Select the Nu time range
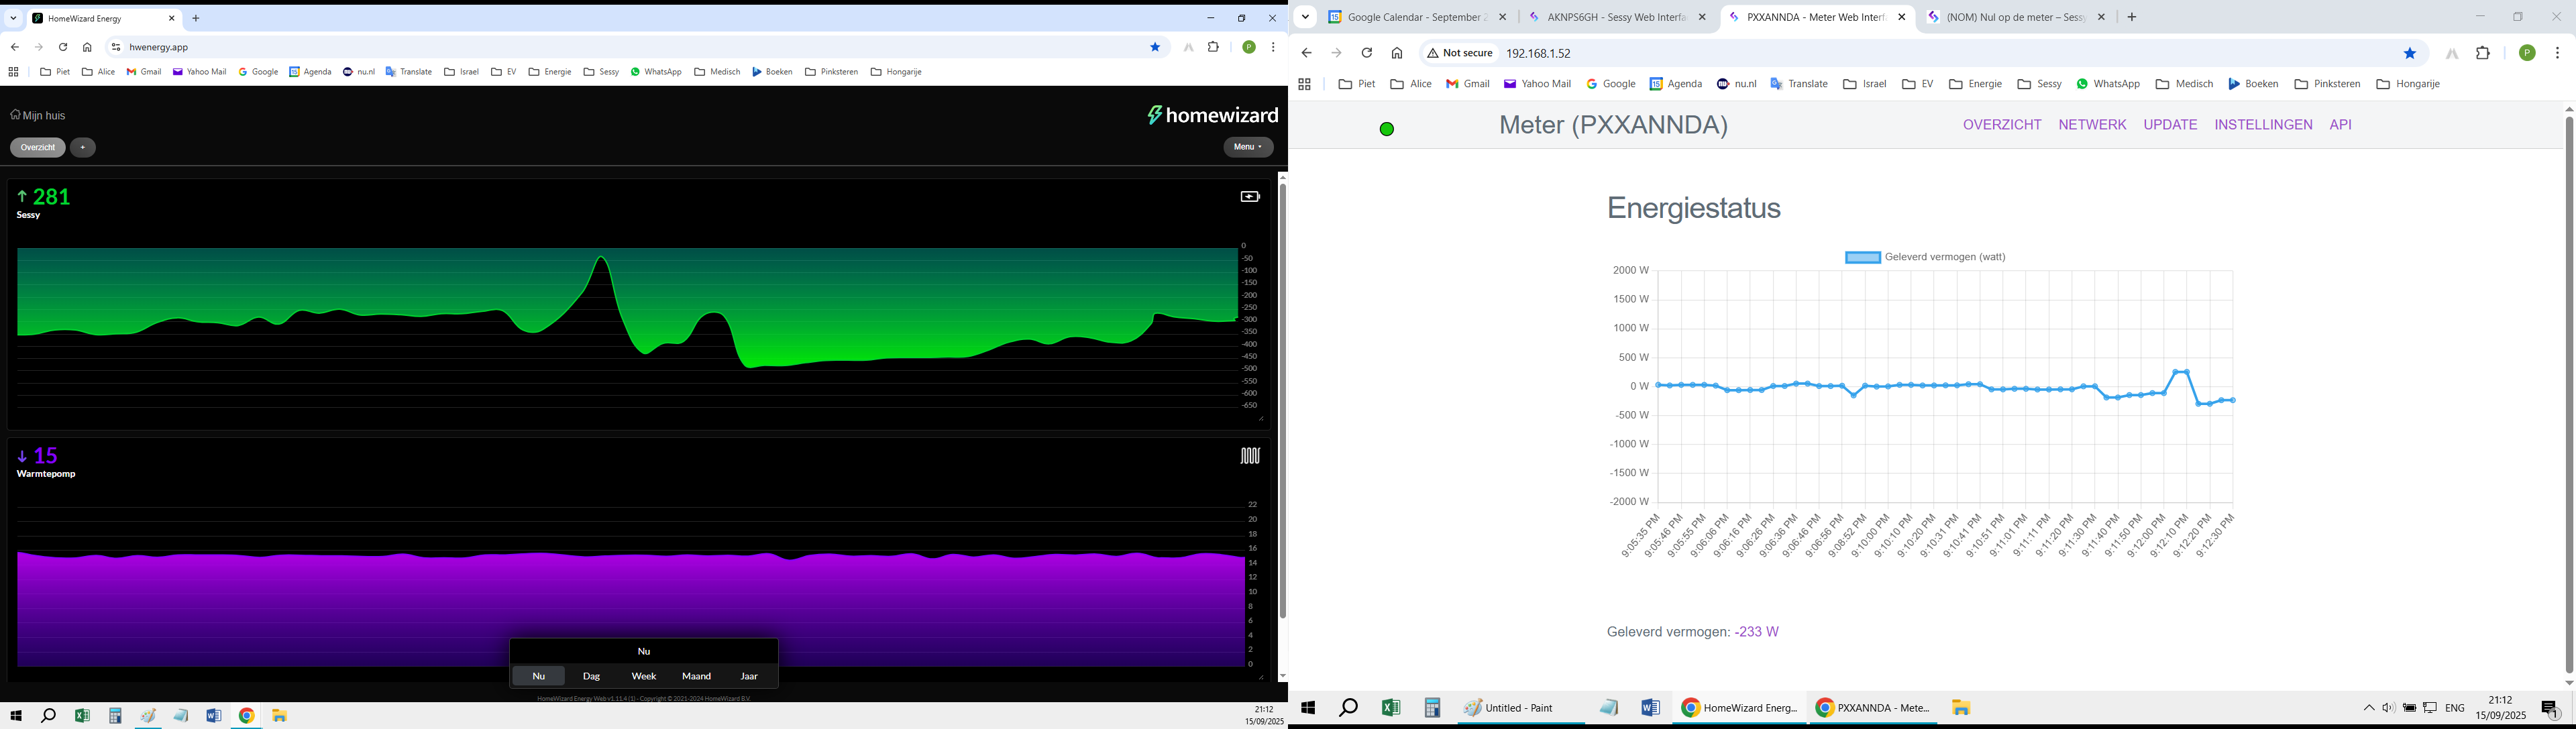Image resolution: width=2576 pixels, height=729 pixels. tap(539, 677)
